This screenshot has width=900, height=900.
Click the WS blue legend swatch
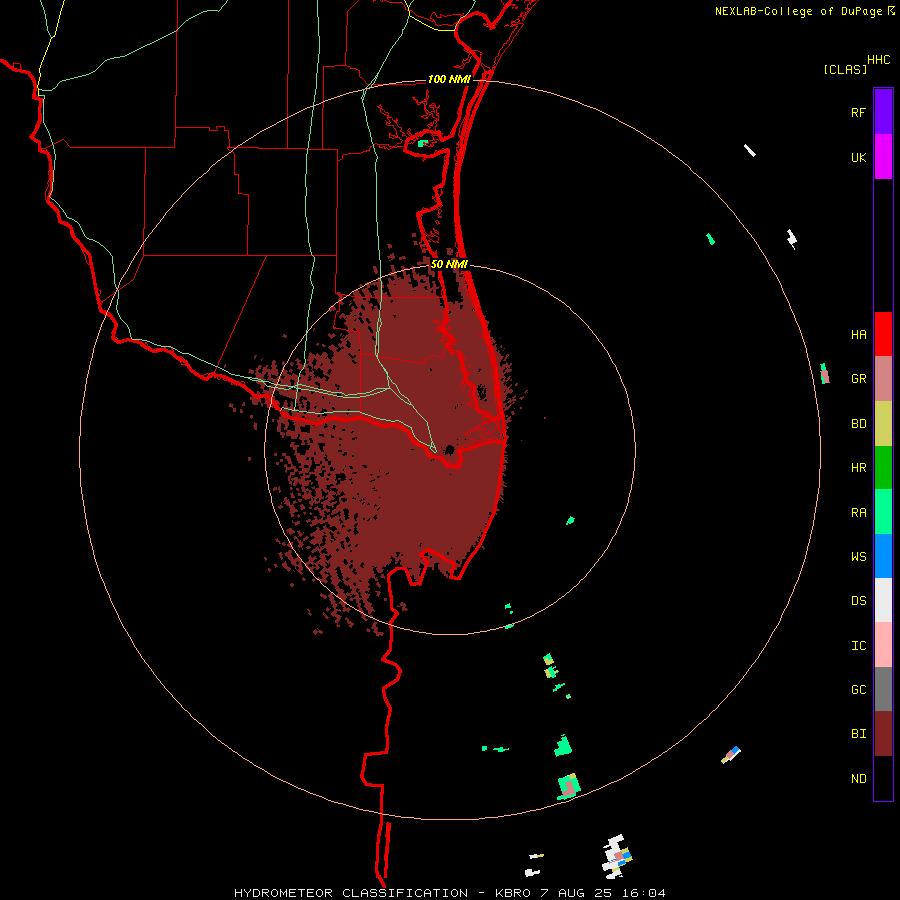click(x=883, y=556)
